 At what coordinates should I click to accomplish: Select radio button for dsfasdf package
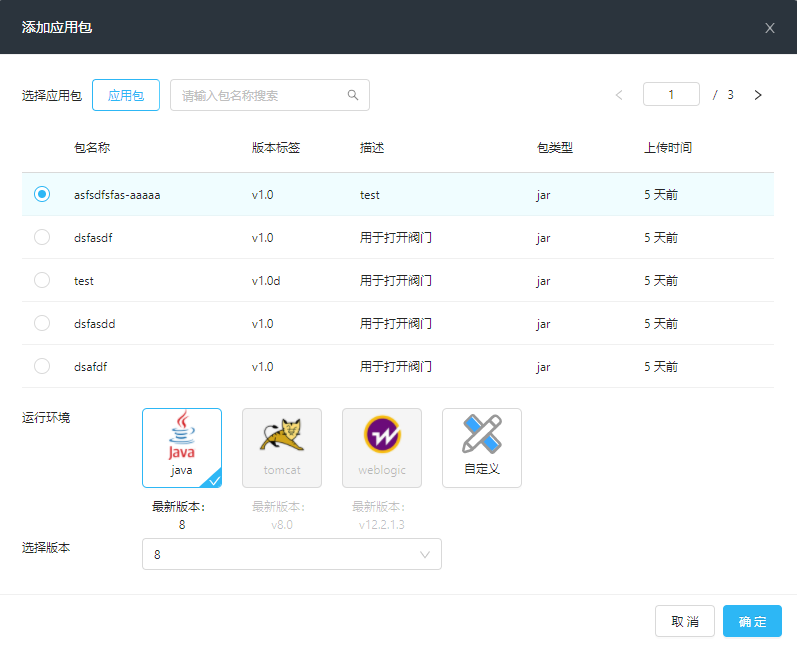pos(42,237)
